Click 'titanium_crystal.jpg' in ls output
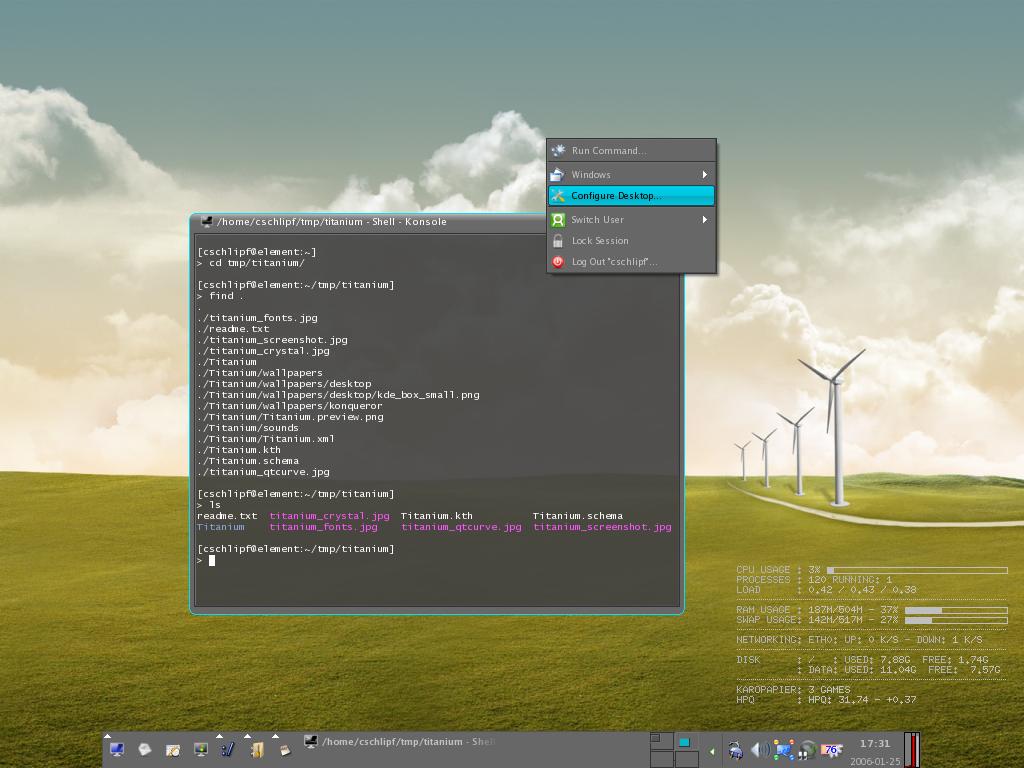 click(x=329, y=516)
